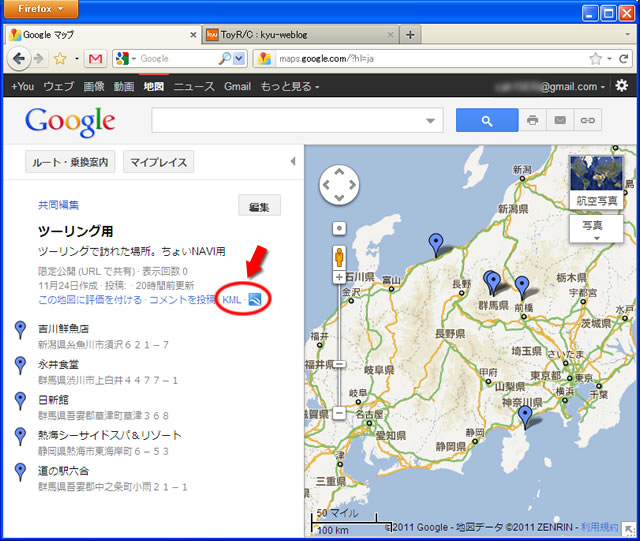This screenshot has width=640, height=541.
Task: Click the blue map pin on the Niigata coast
Action: 436,244
